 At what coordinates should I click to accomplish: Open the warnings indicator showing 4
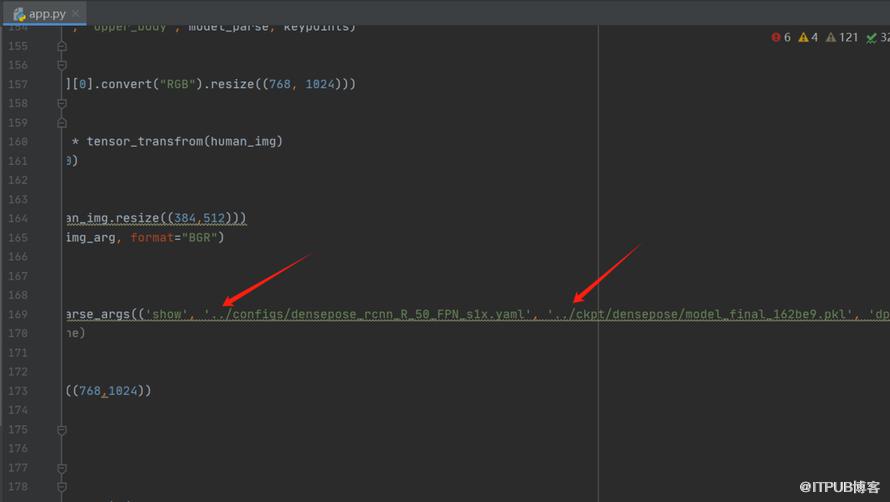click(808, 37)
